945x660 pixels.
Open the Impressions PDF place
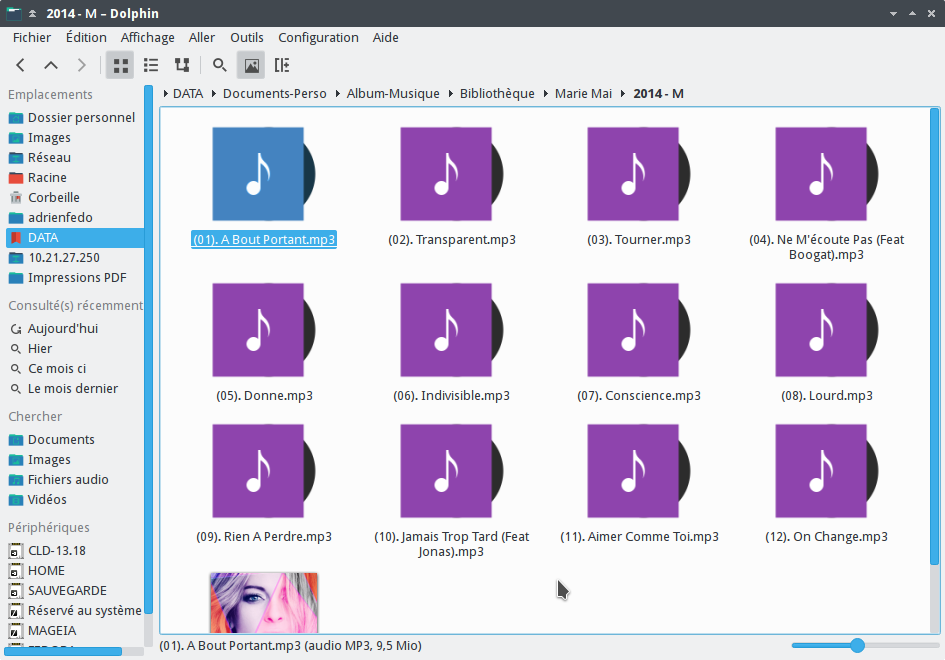(75, 277)
